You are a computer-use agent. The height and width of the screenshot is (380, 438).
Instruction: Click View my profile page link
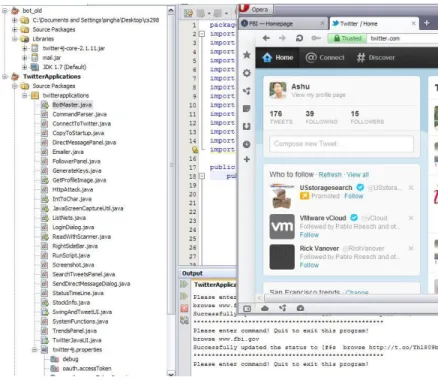point(318,95)
